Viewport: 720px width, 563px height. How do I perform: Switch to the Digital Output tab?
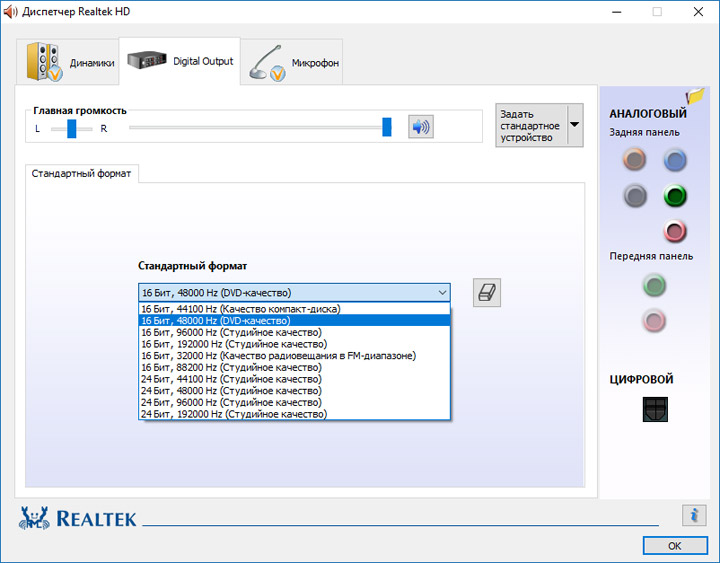[180, 61]
